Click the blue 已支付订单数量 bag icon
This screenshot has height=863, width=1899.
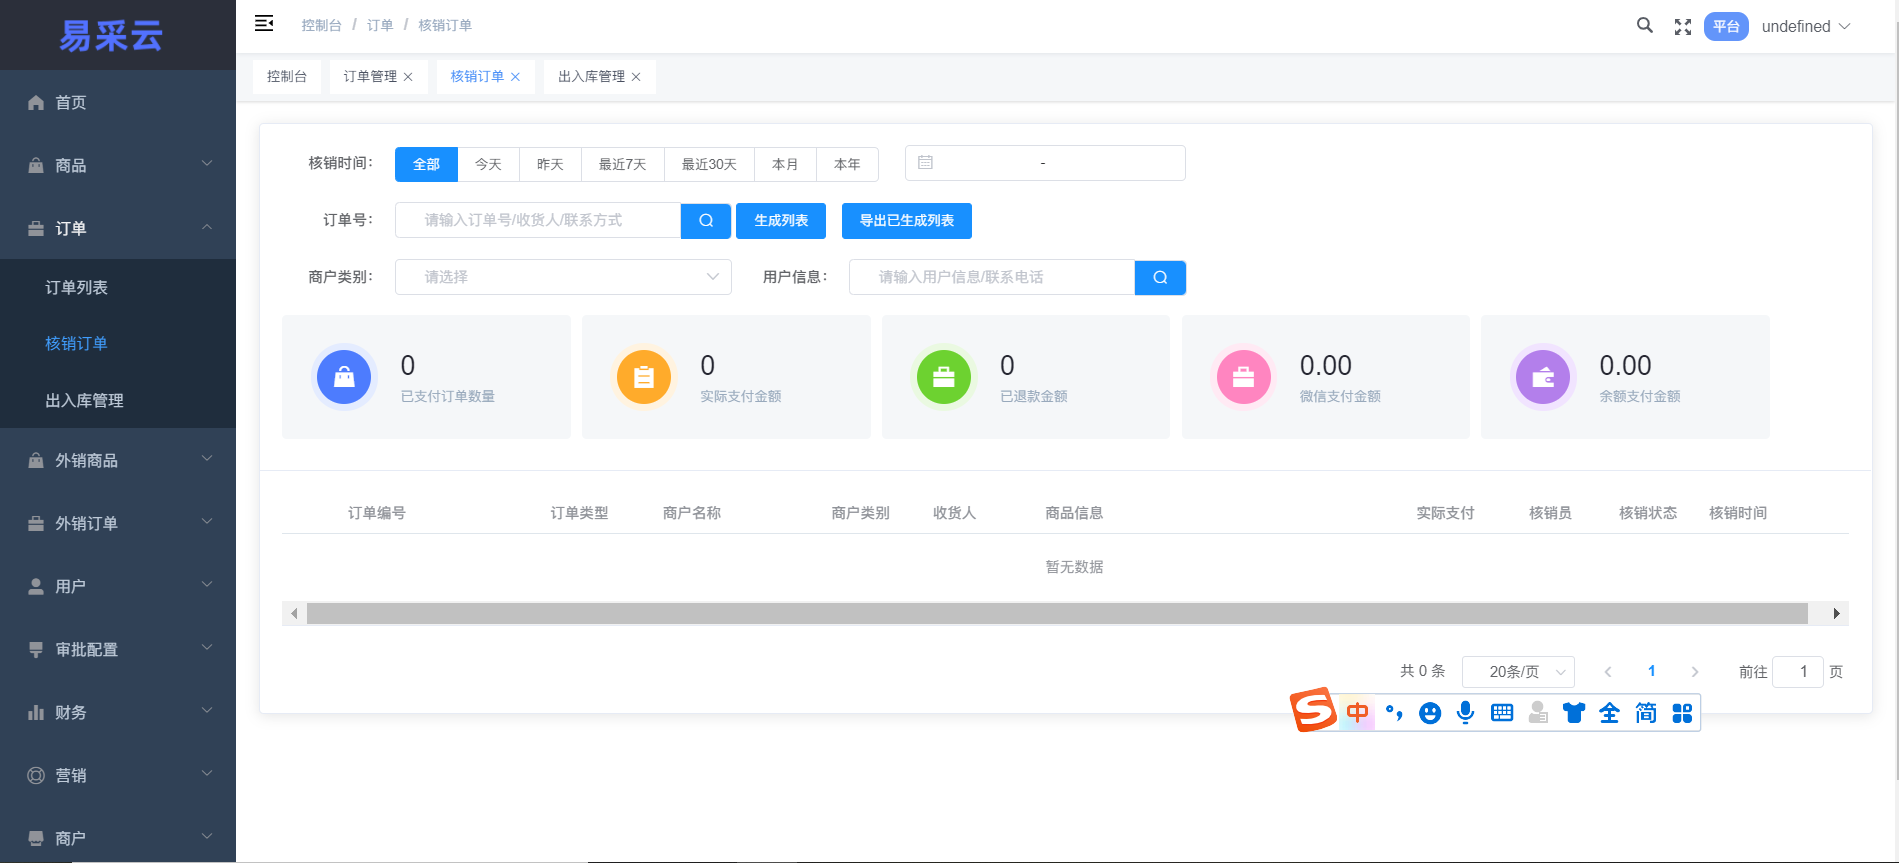tap(344, 377)
